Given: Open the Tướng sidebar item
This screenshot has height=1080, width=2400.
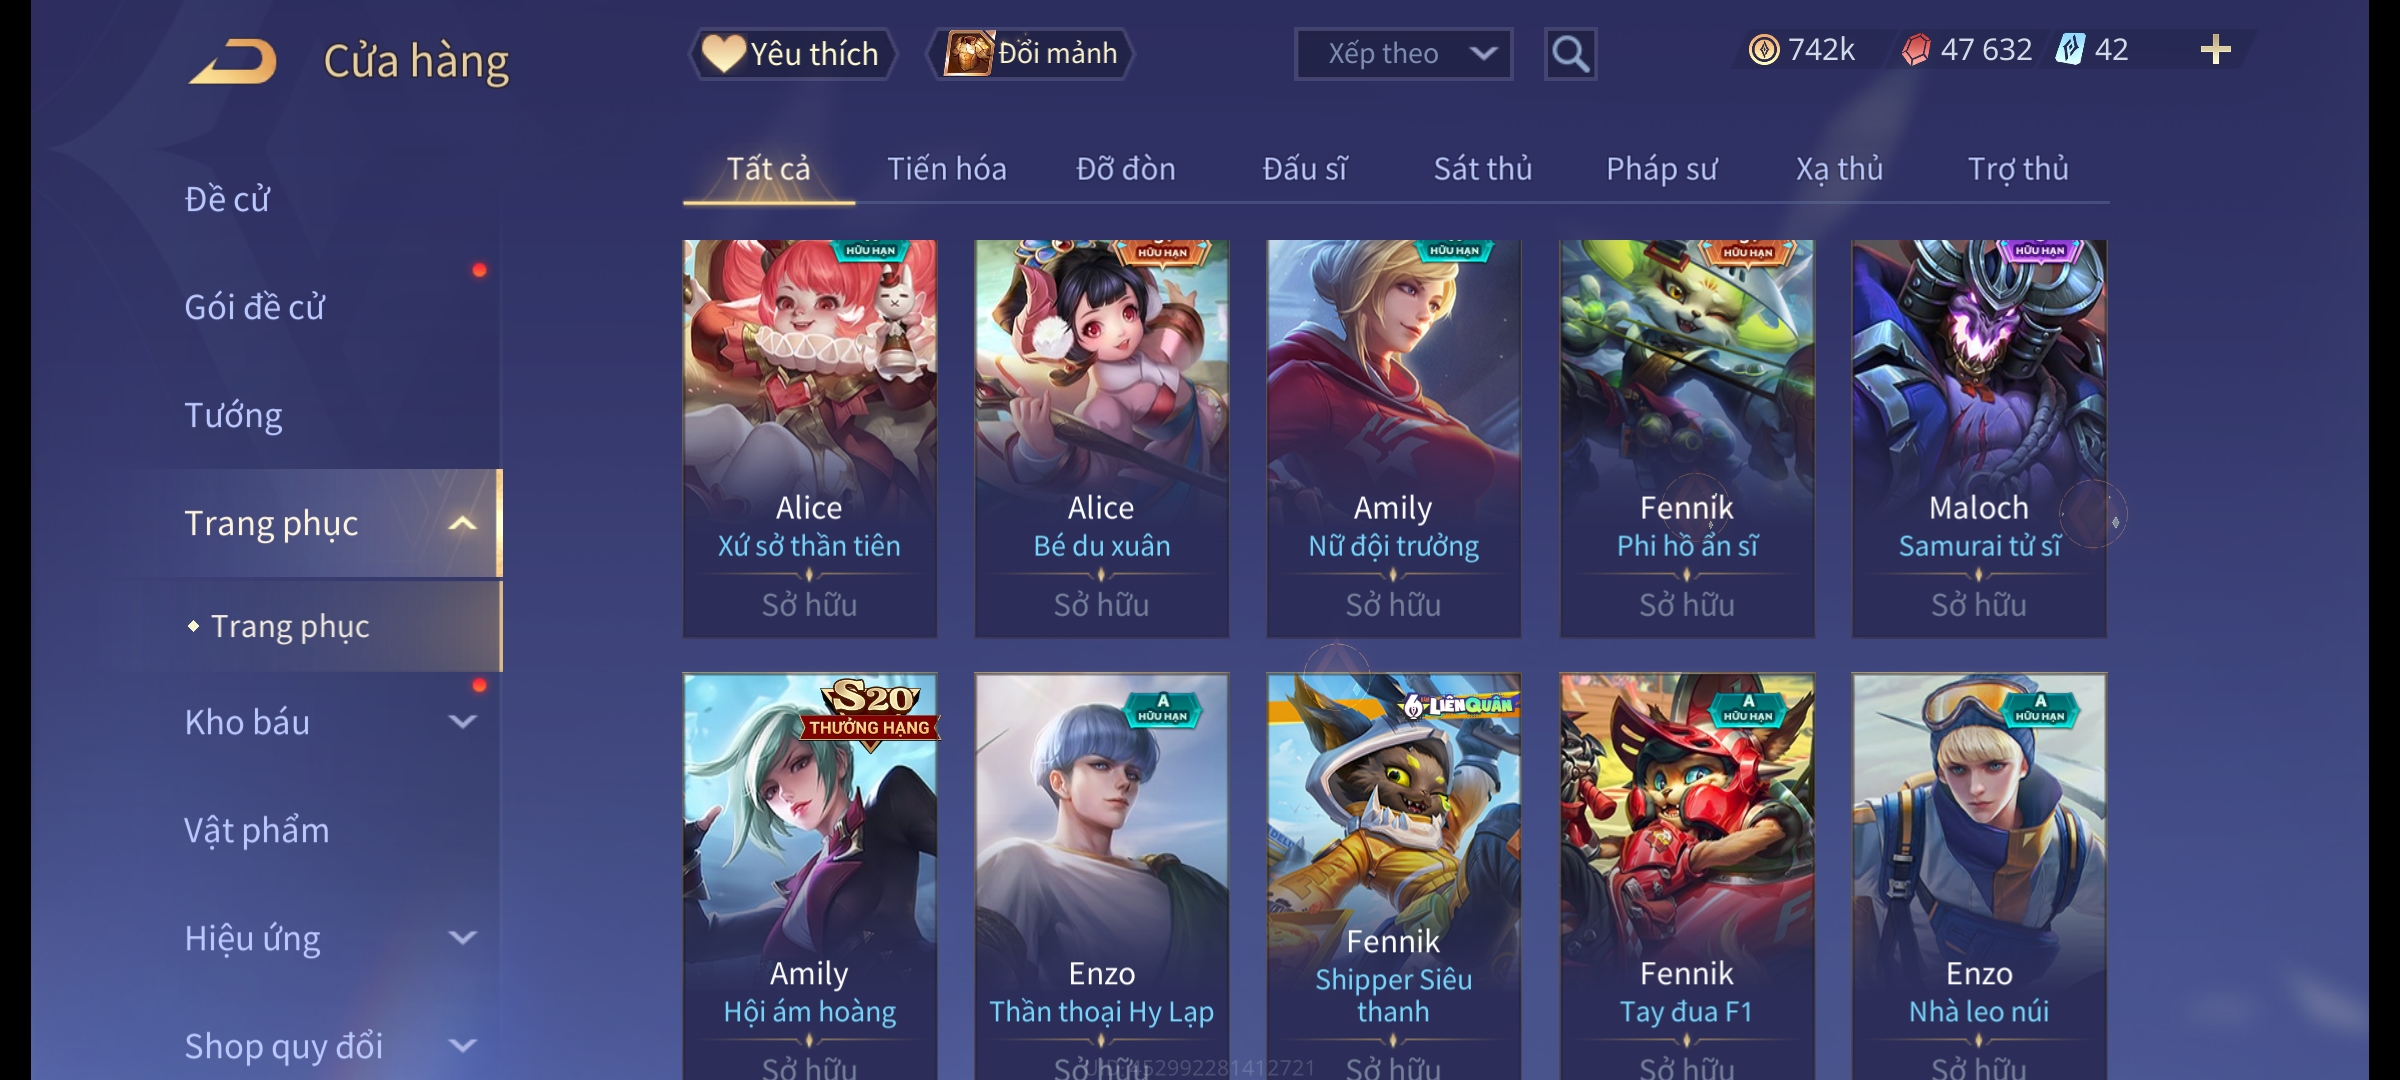Looking at the screenshot, I should 233,415.
